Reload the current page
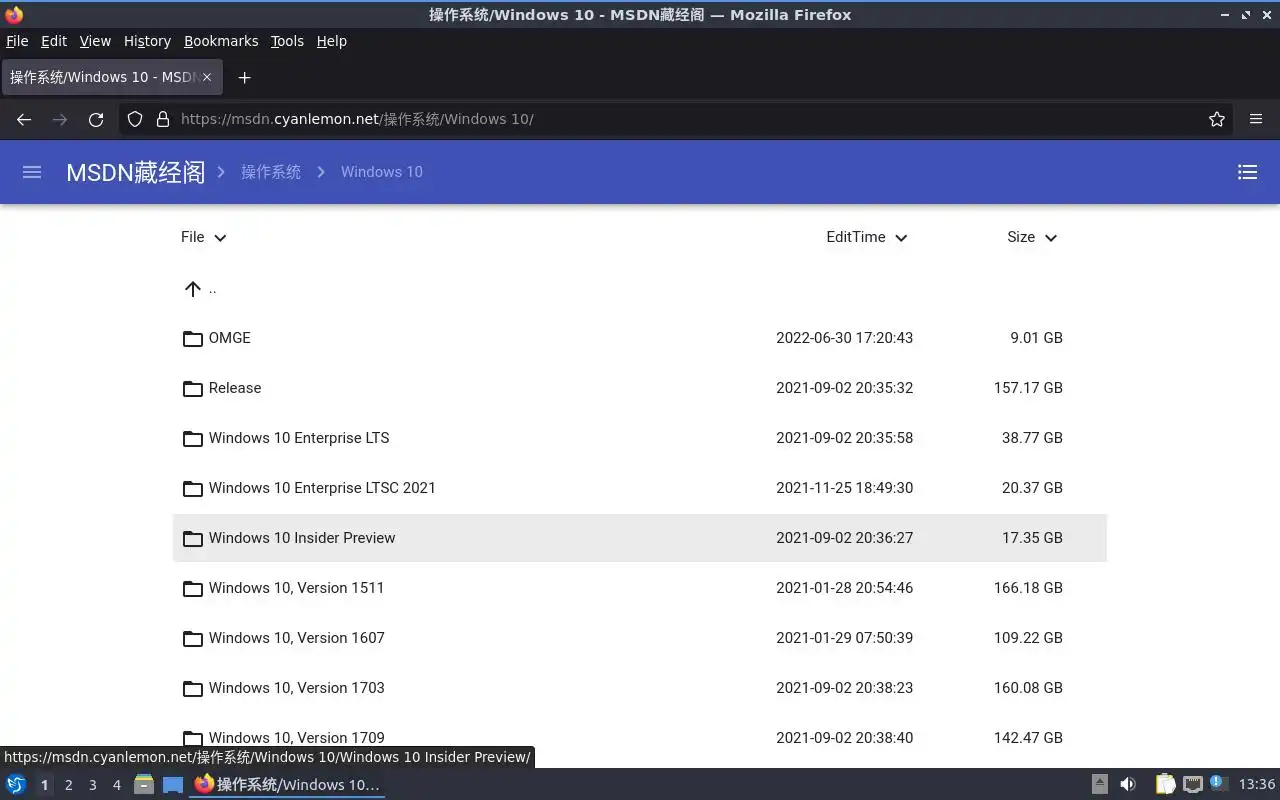This screenshot has width=1280, height=800. click(96, 119)
